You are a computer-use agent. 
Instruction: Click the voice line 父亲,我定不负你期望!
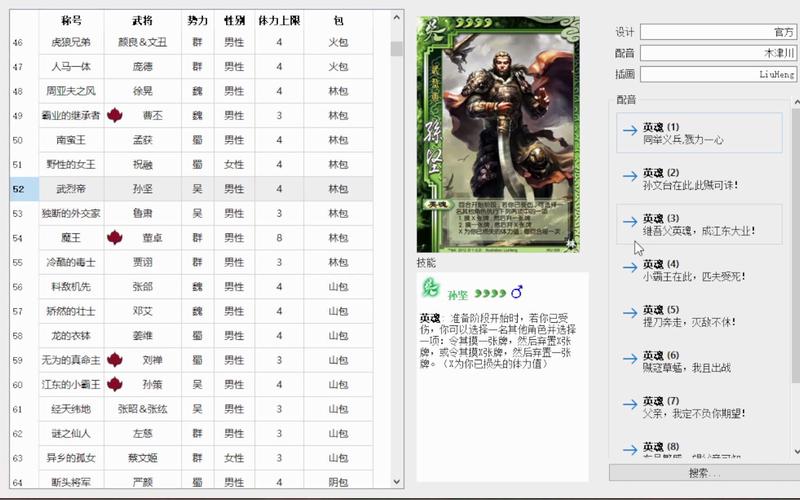tap(694, 414)
